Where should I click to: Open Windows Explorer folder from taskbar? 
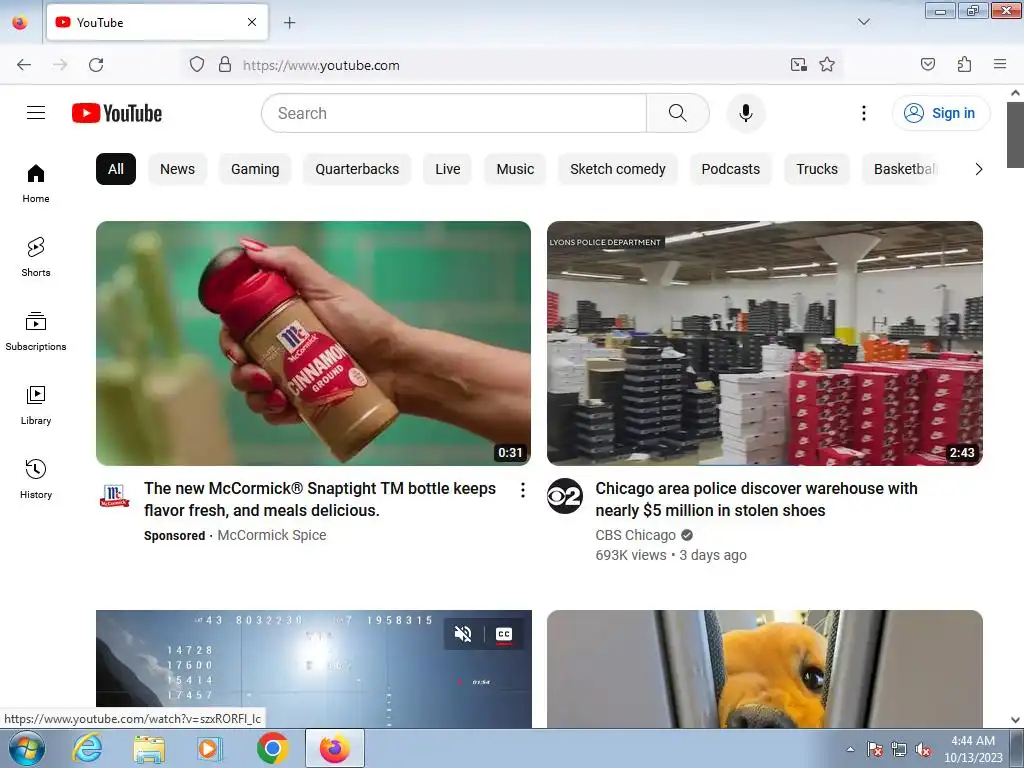pos(149,749)
